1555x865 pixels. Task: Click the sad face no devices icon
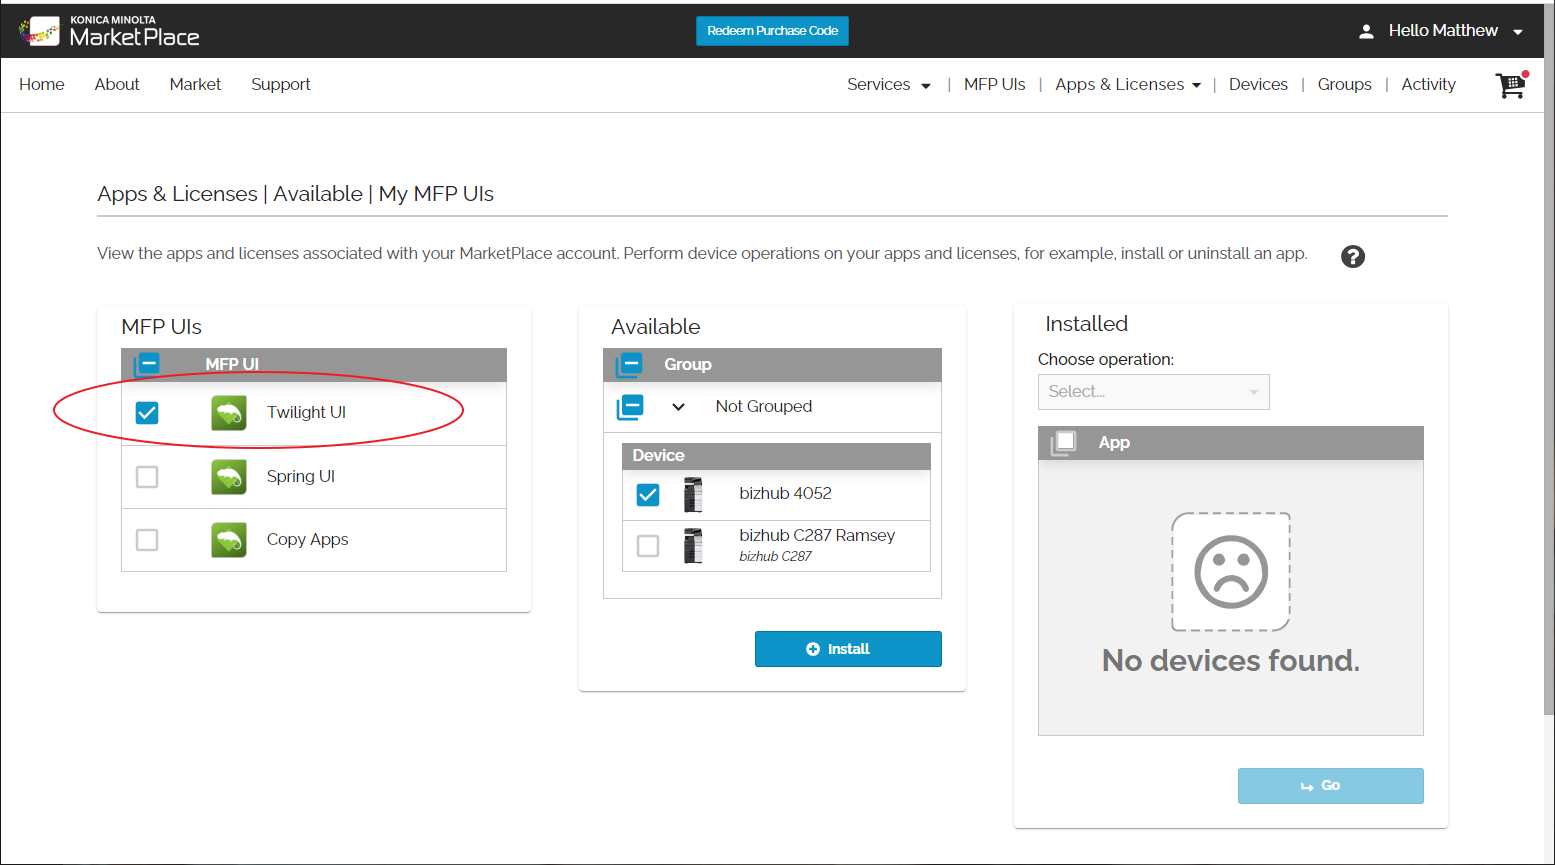(x=1231, y=572)
